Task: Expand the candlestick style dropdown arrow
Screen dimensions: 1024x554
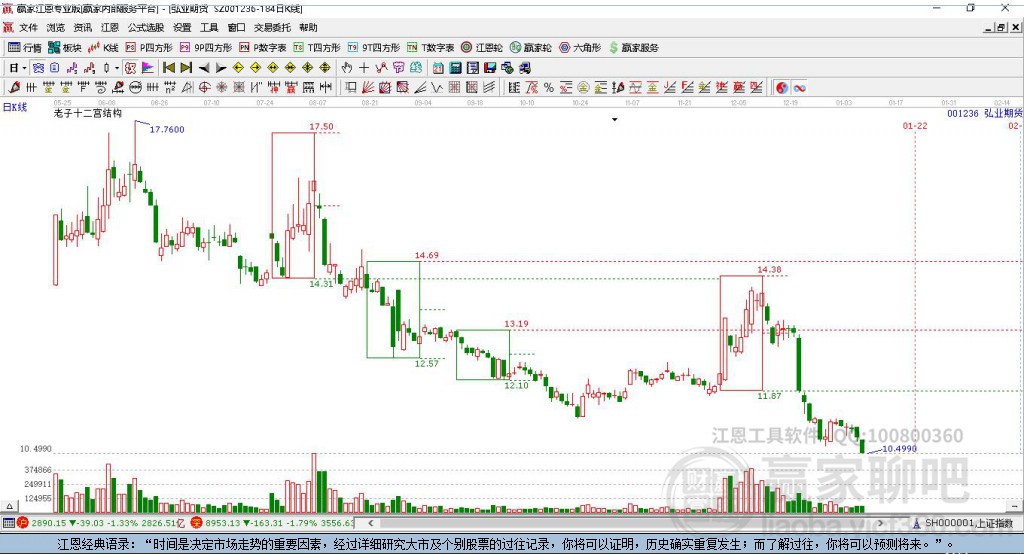Action: click(x=117, y=68)
